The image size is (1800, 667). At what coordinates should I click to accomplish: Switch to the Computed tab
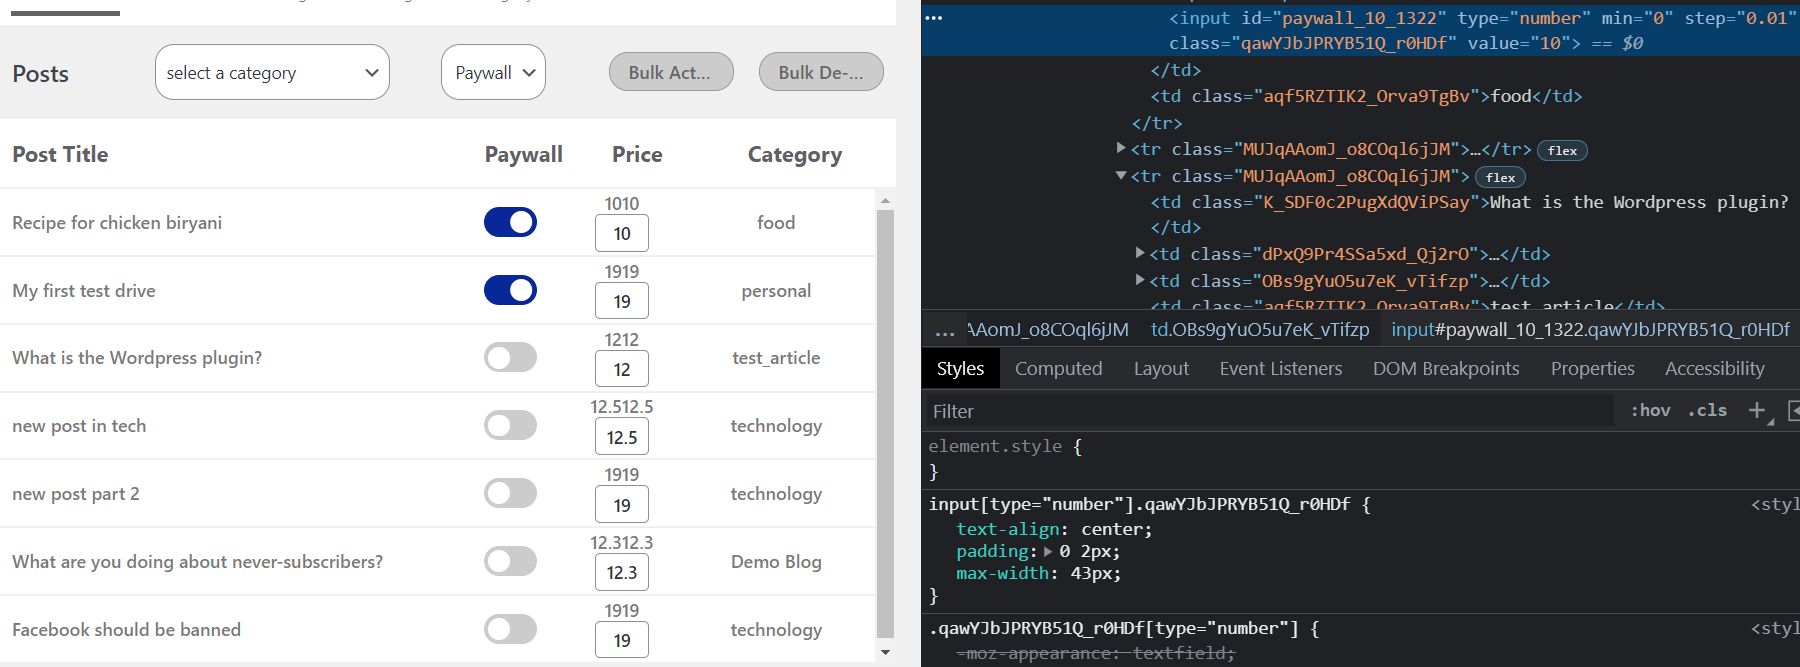[1058, 368]
